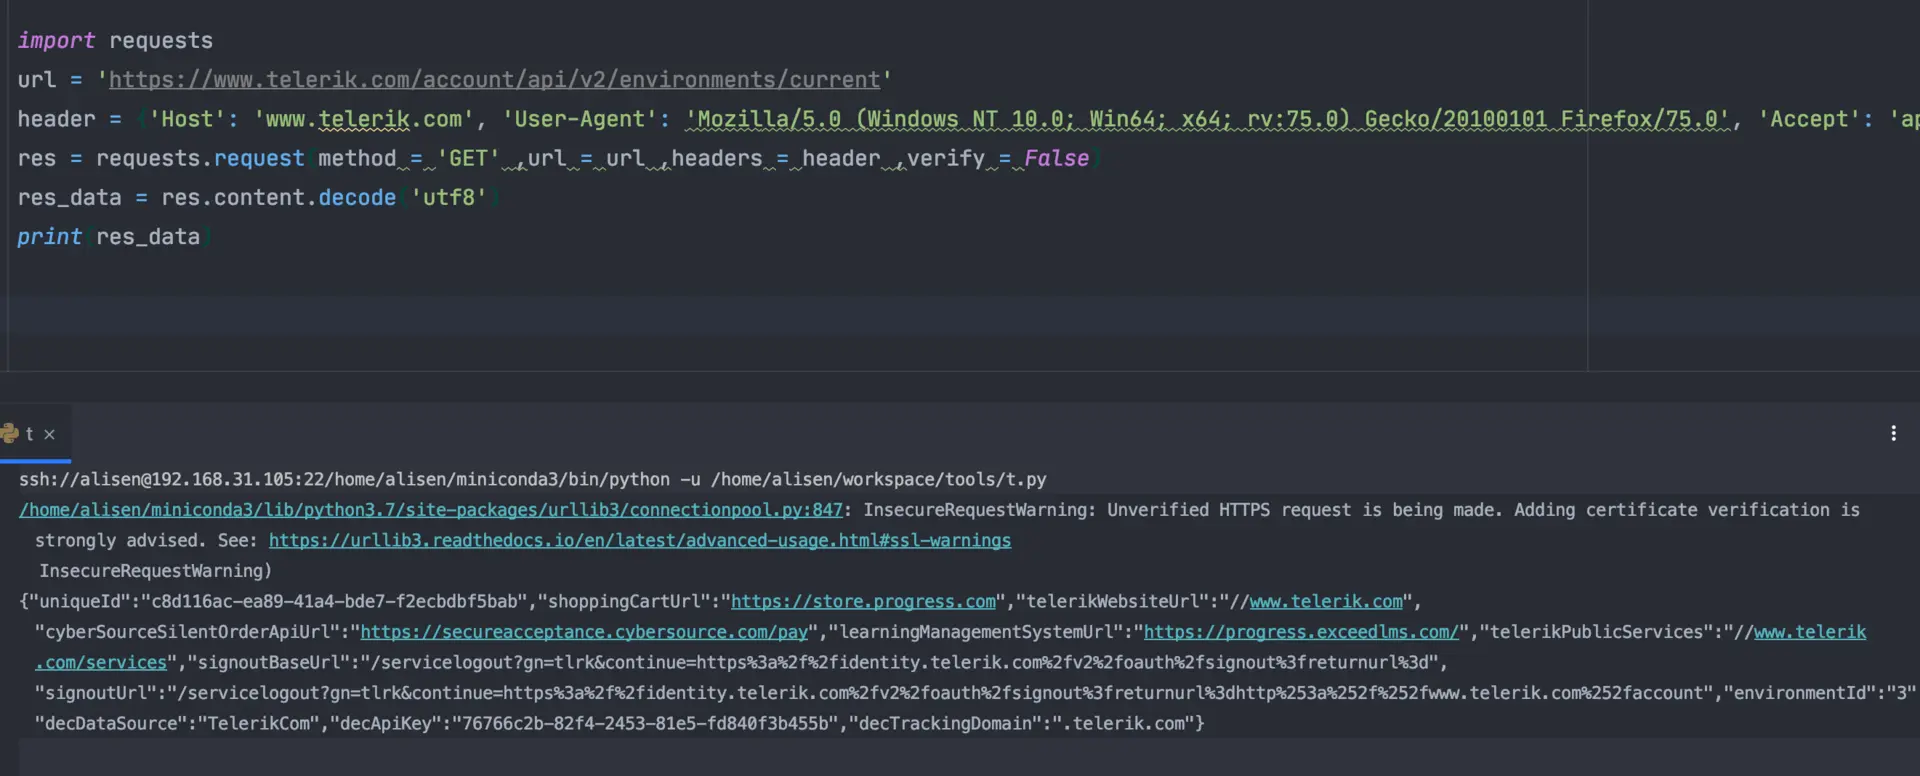1920x776 pixels.
Task: Open the urllib3 readthedocs ssl-warnings link
Action: [640, 540]
